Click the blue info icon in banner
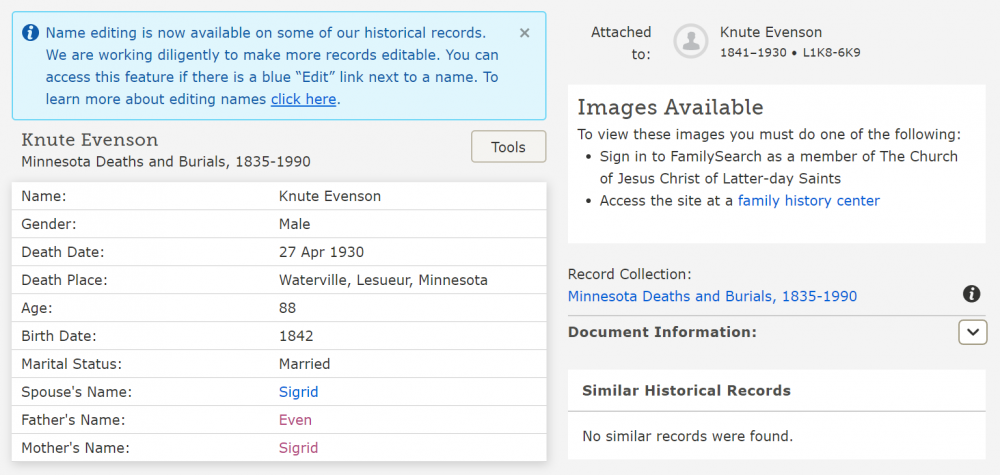Screen dimensions: 1000x475 pos(31,33)
